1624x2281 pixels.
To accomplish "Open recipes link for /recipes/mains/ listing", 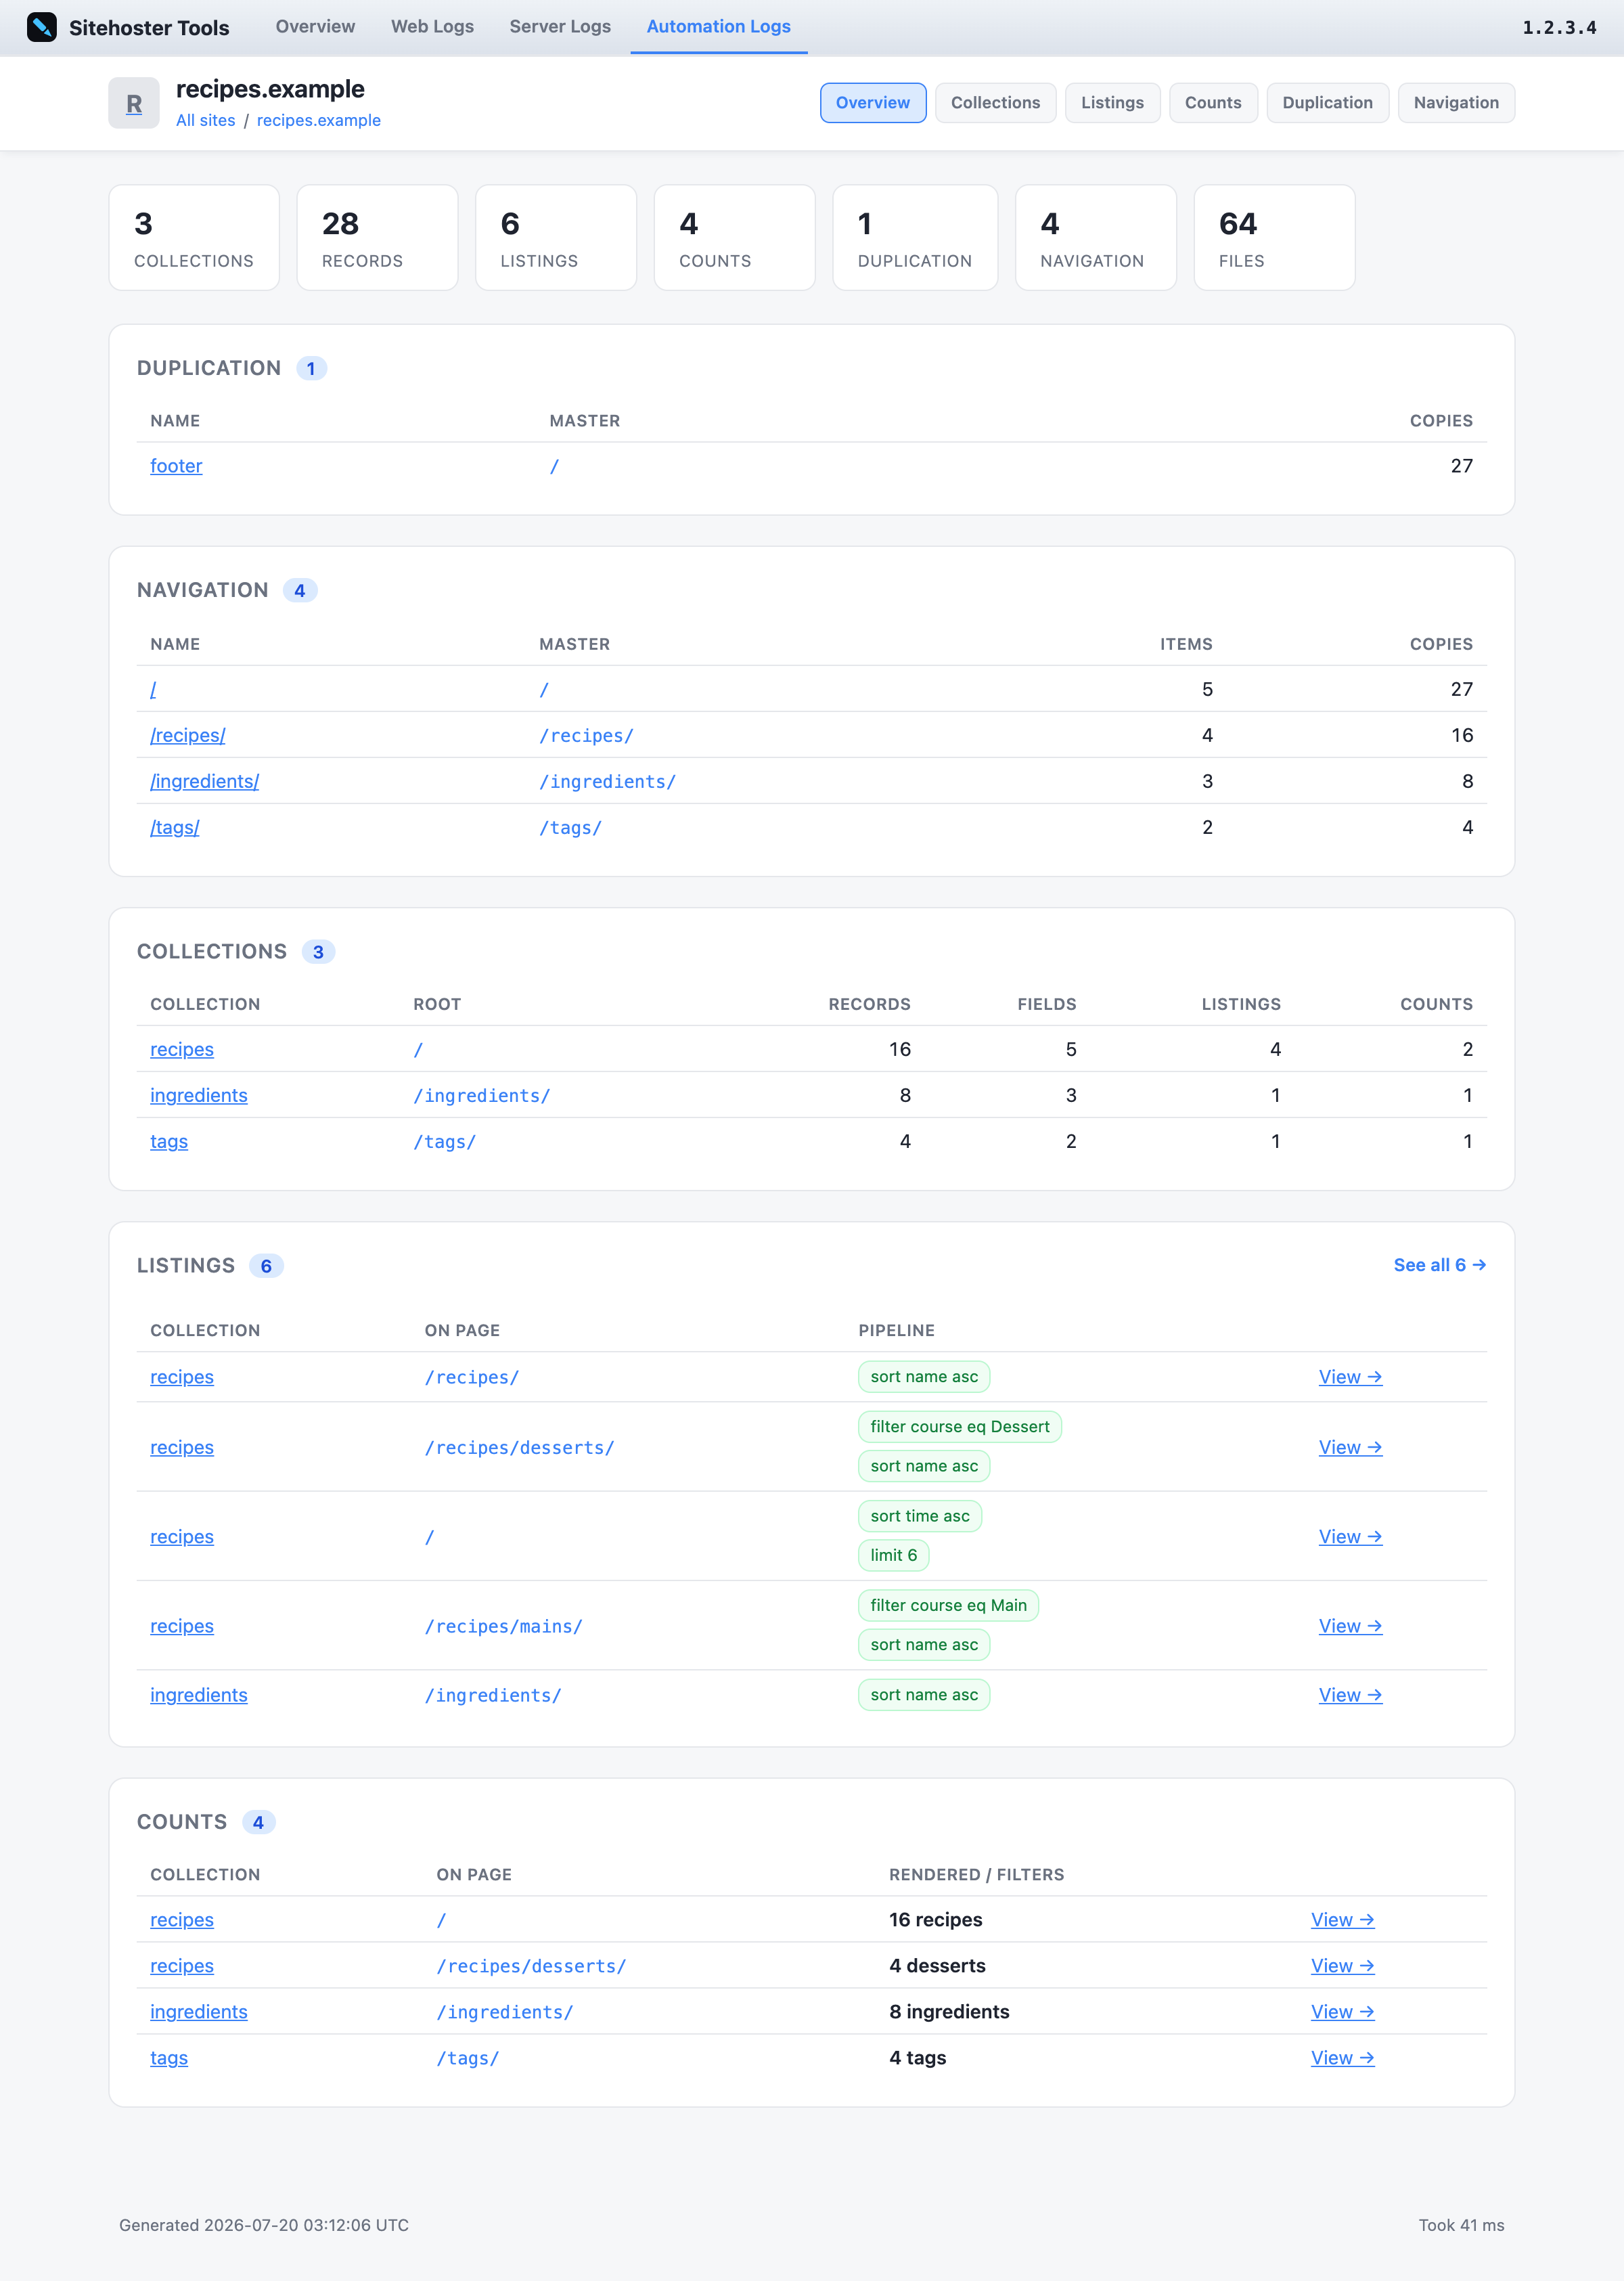I will coord(182,1626).
